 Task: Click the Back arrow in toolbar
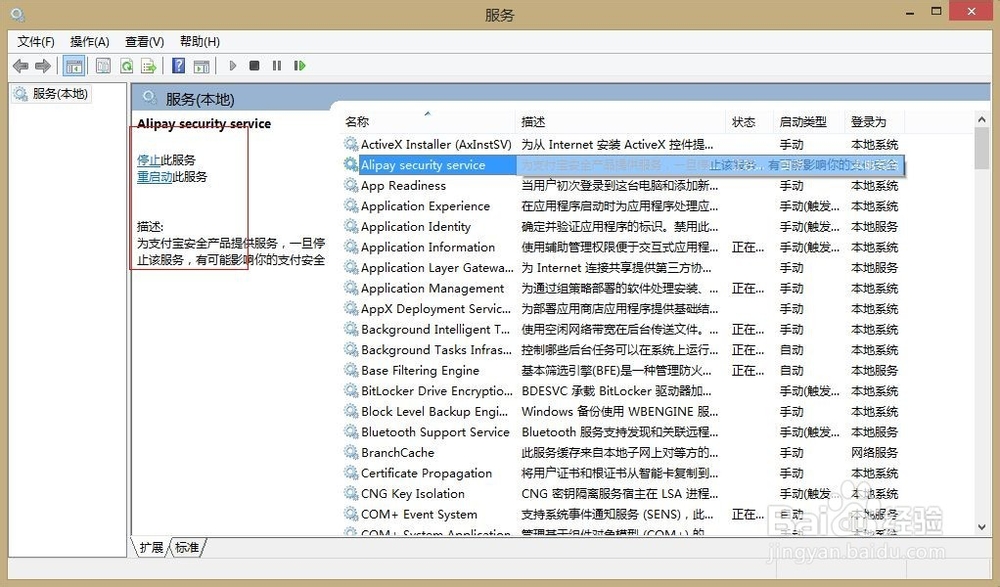pyautogui.click(x=20, y=66)
